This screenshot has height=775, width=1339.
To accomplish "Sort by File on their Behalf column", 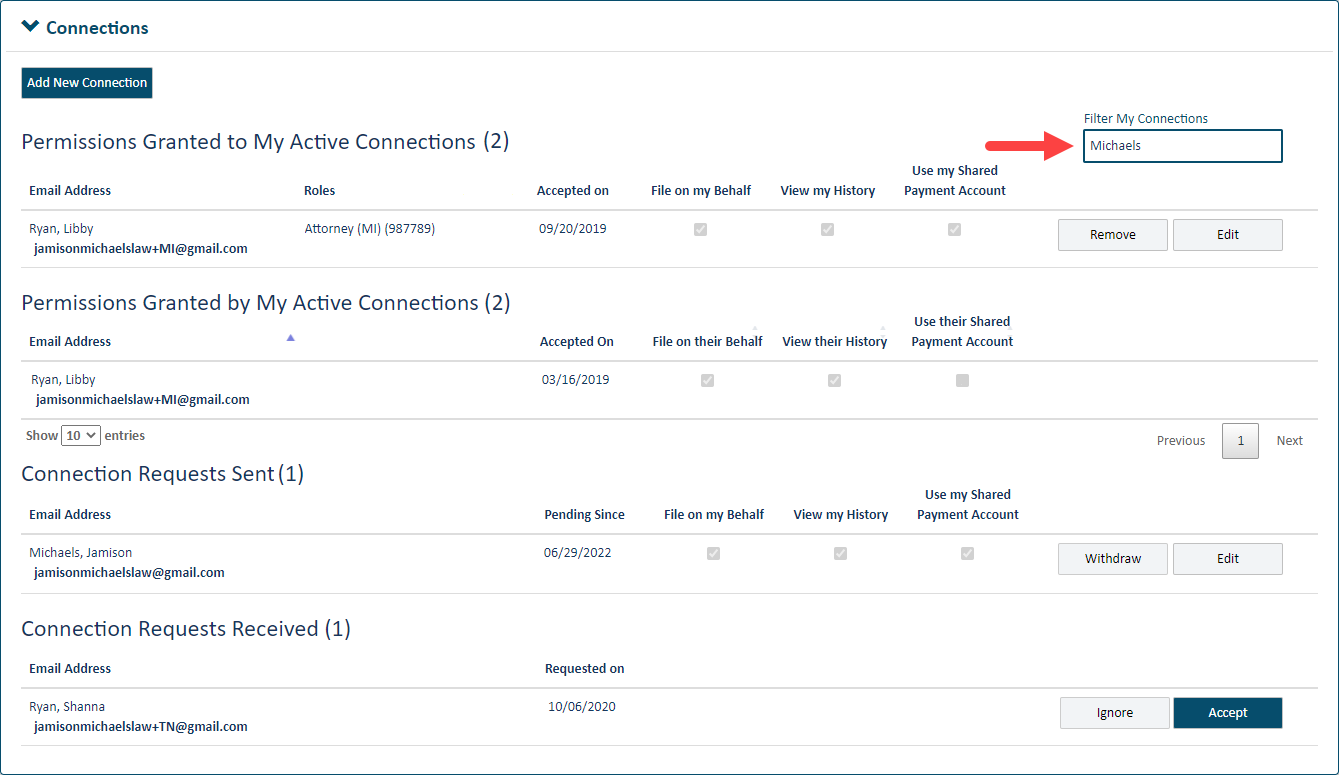I will click(707, 341).
